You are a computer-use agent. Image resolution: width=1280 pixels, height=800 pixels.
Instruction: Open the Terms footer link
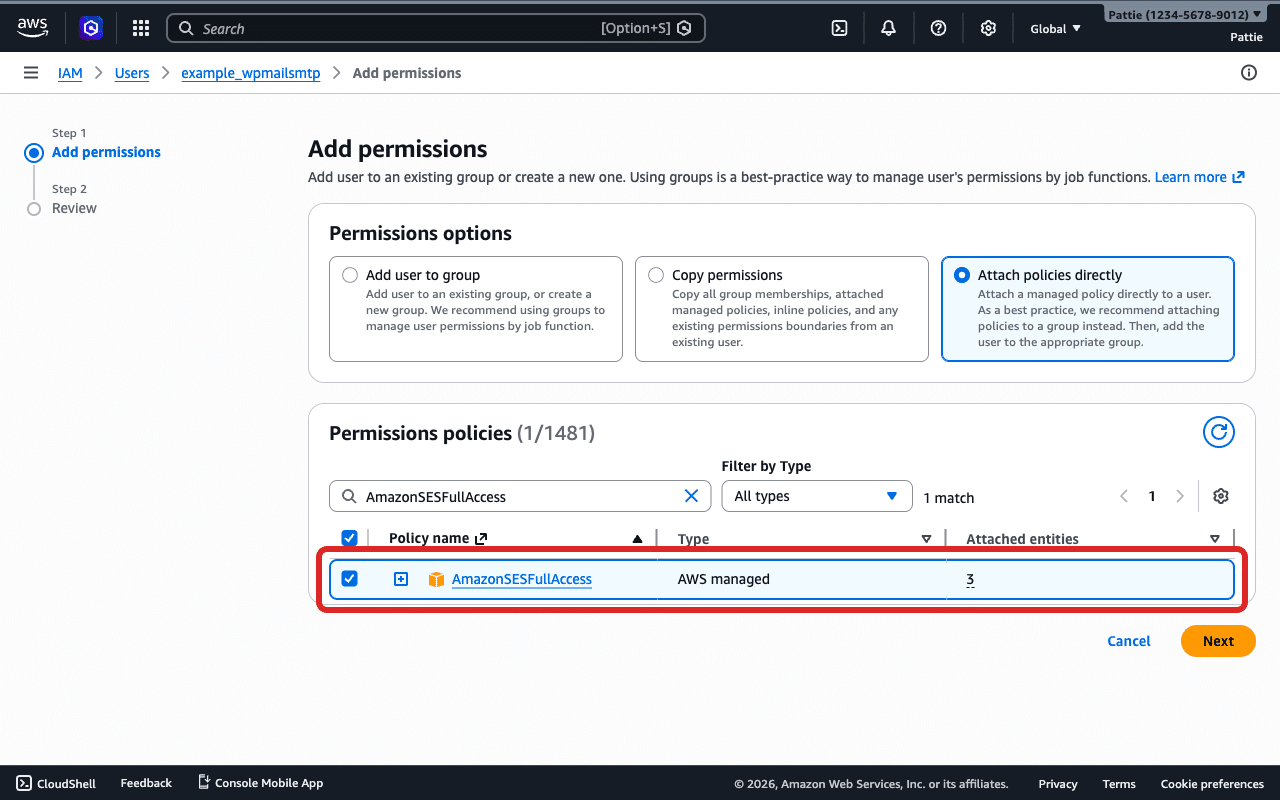(1119, 784)
